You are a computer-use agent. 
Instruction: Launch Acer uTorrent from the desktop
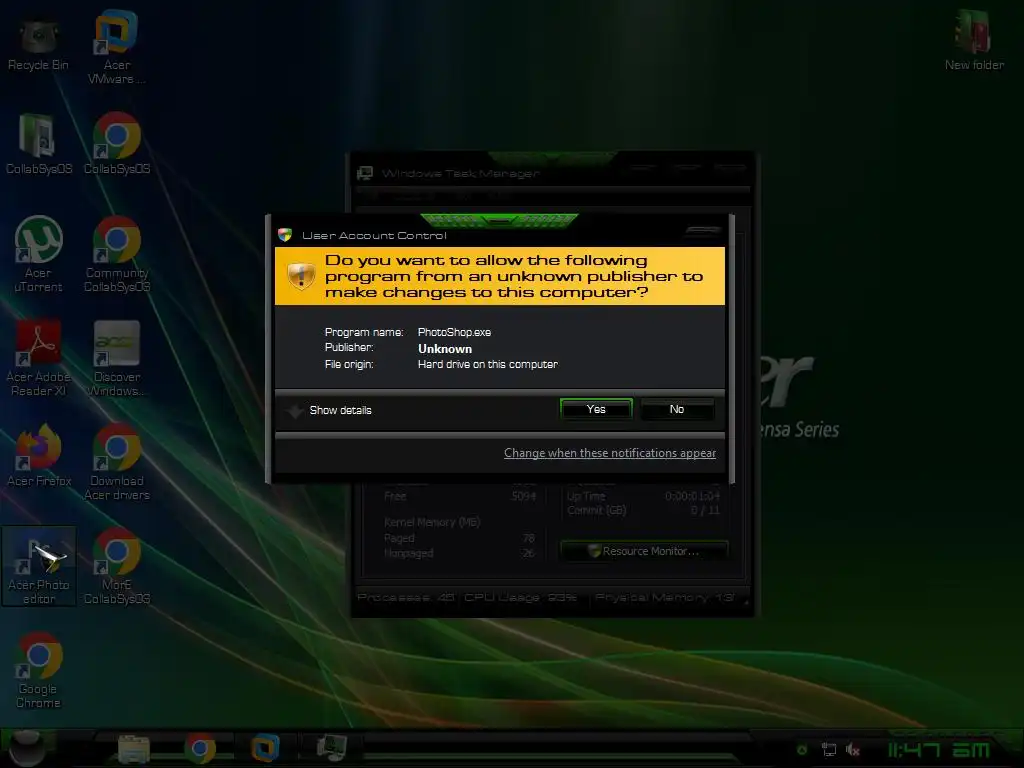(x=39, y=254)
